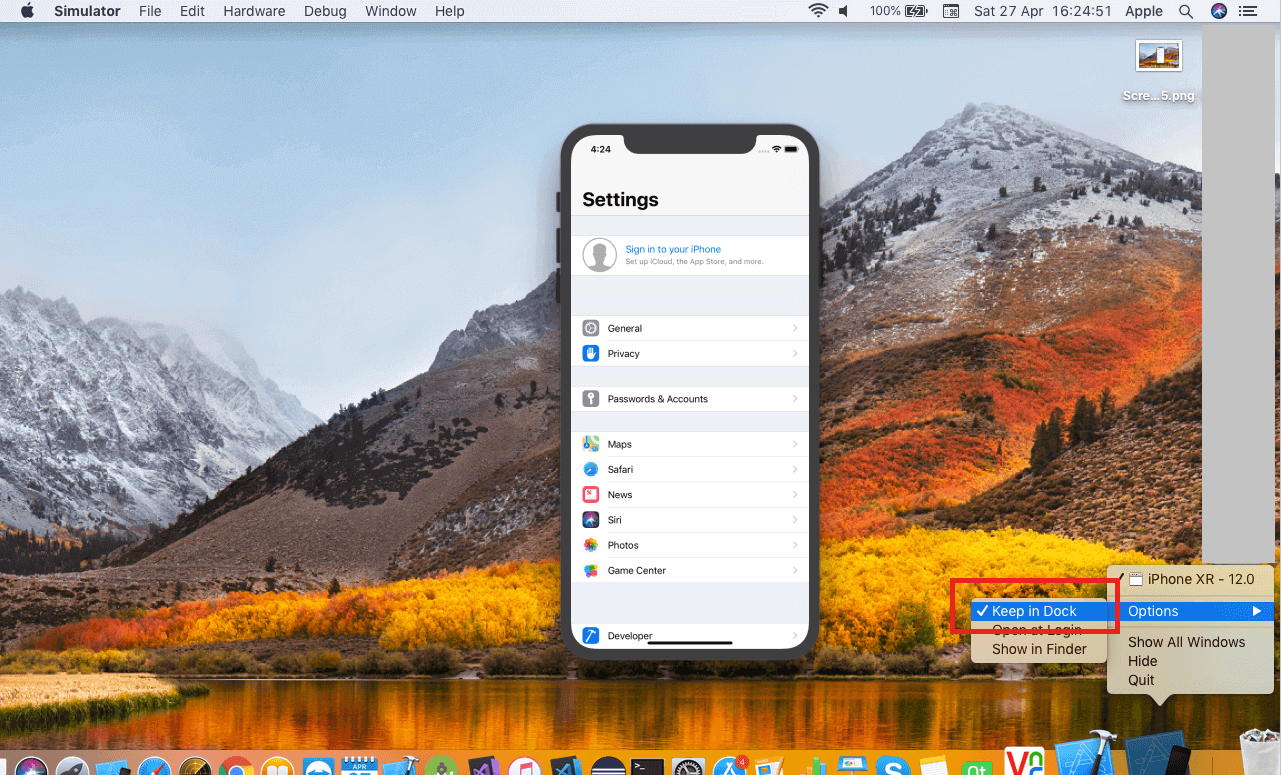The width and height of the screenshot is (1281, 775).
Task: Tap the Maps icon in Settings list
Action: pyautogui.click(x=591, y=444)
